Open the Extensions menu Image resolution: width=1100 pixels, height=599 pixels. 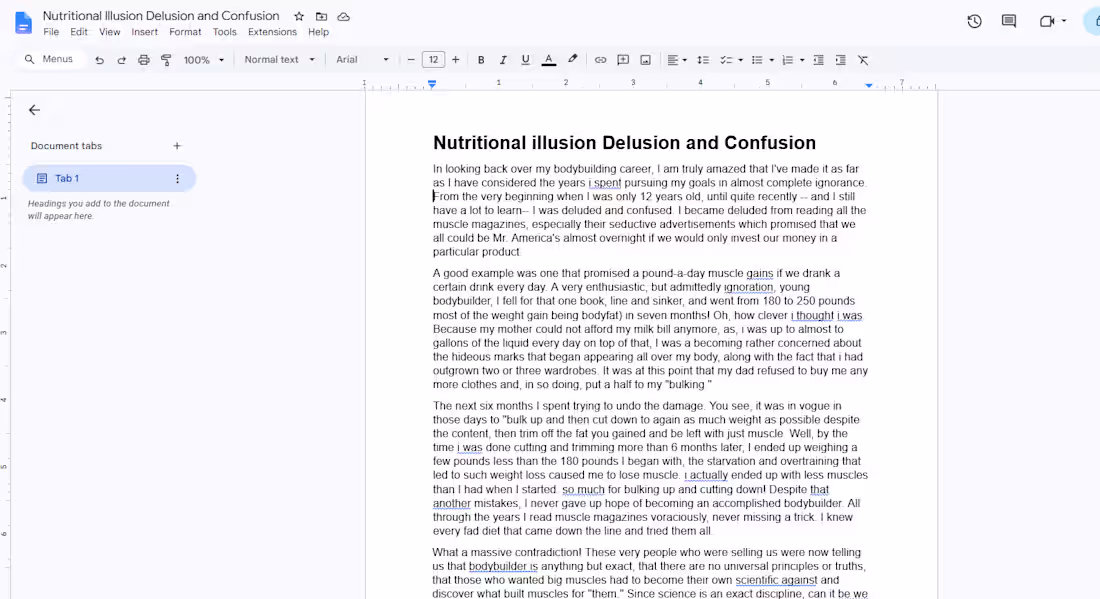click(272, 32)
